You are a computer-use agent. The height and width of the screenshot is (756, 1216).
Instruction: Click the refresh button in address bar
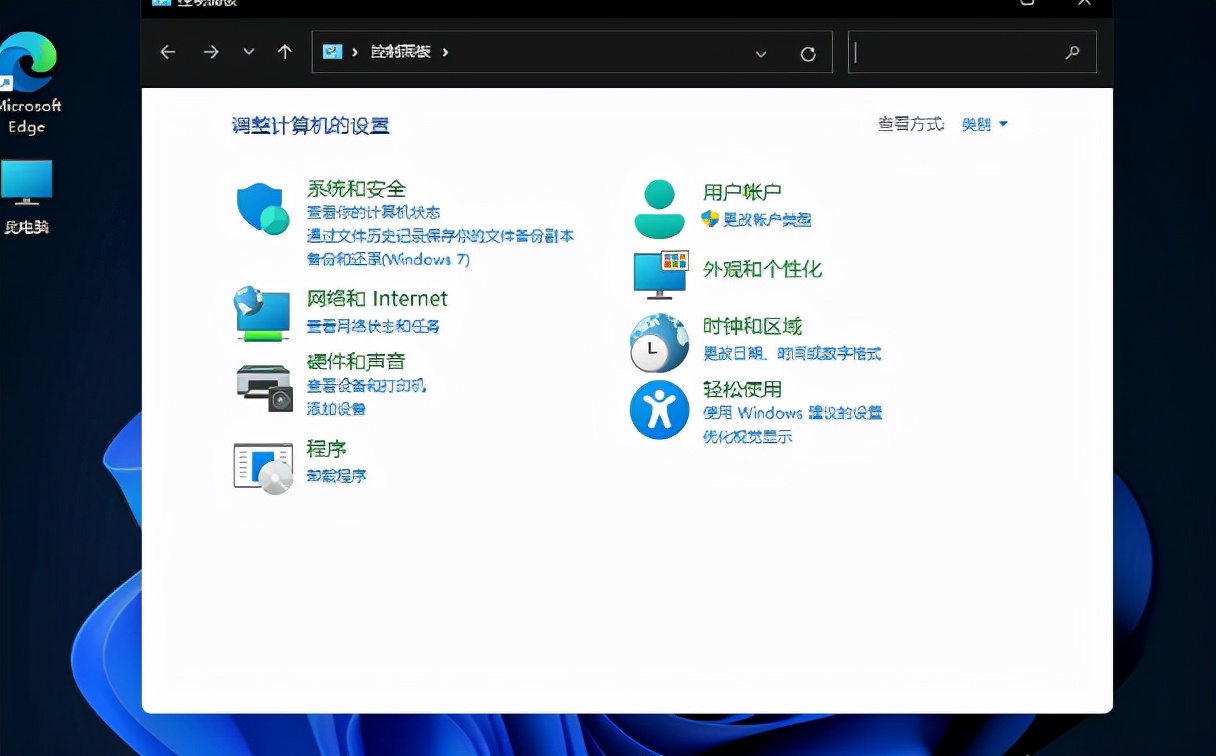pyautogui.click(x=808, y=54)
